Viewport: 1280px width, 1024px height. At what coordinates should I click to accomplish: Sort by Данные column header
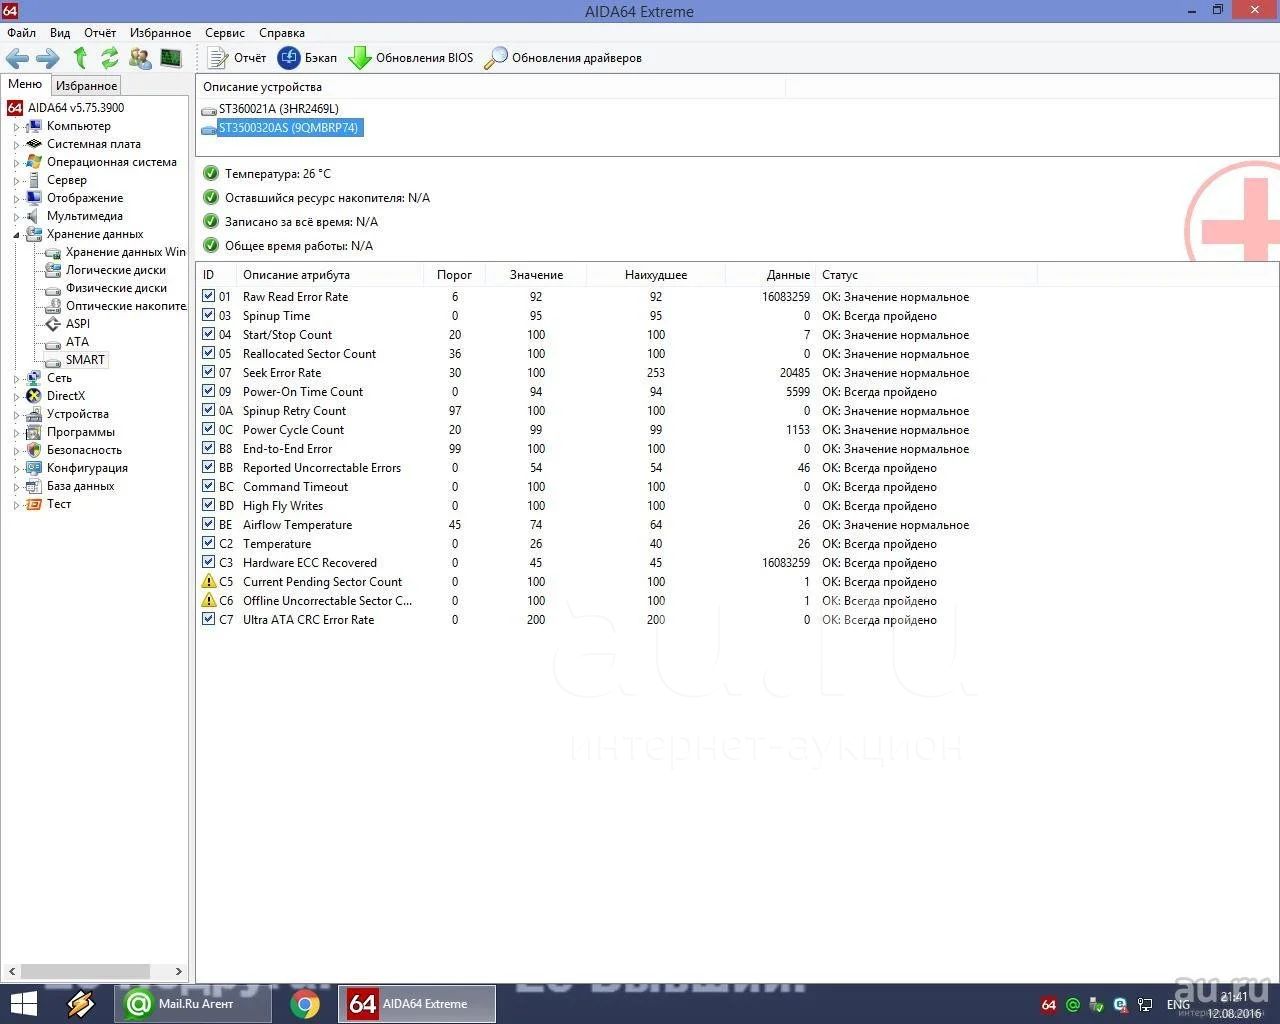[x=770, y=275]
